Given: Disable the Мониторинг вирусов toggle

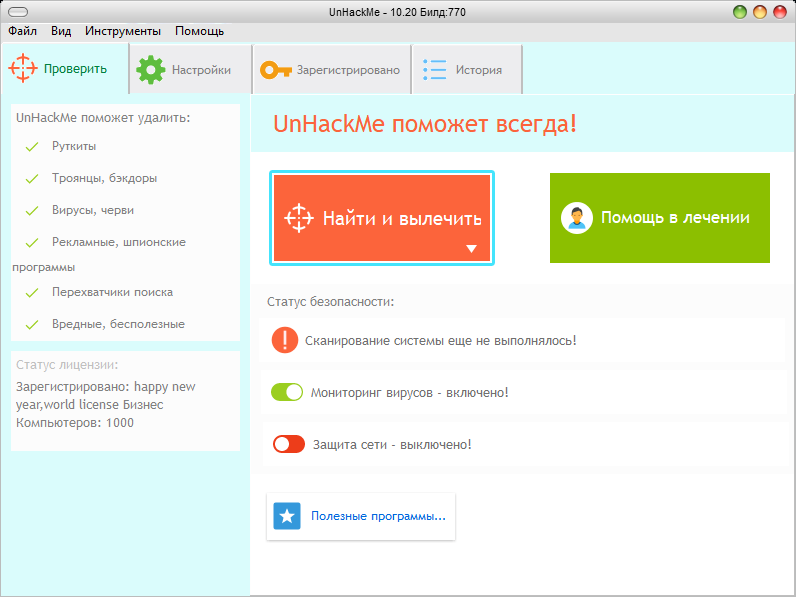Looking at the screenshot, I should pyautogui.click(x=287, y=392).
